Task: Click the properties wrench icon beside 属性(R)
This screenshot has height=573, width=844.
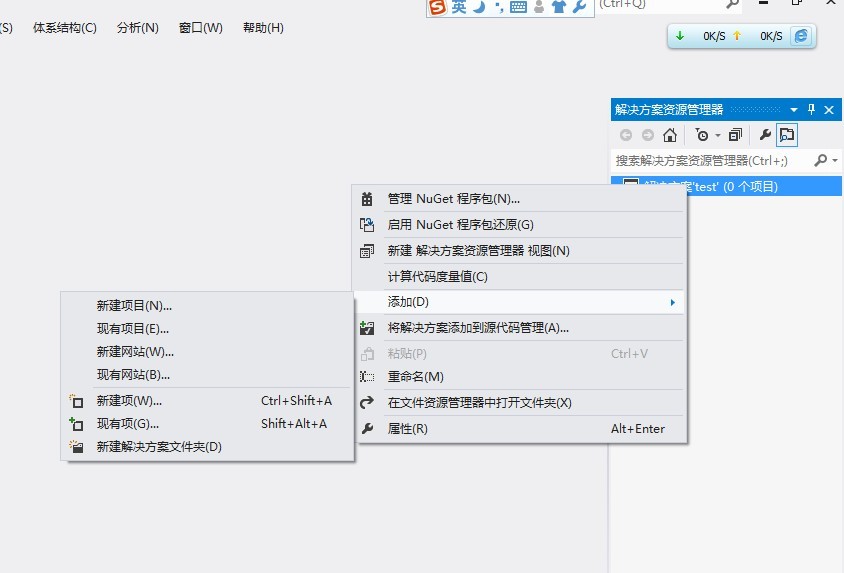Action: click(367, 429)
